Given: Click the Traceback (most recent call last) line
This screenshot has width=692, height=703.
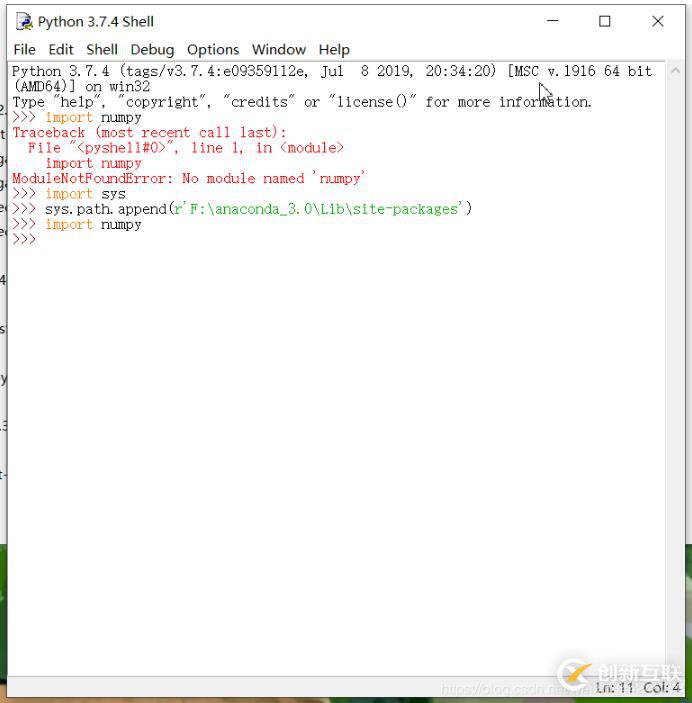Looking at the screenshot, I should pyautogui.click(x=149, y=132).
